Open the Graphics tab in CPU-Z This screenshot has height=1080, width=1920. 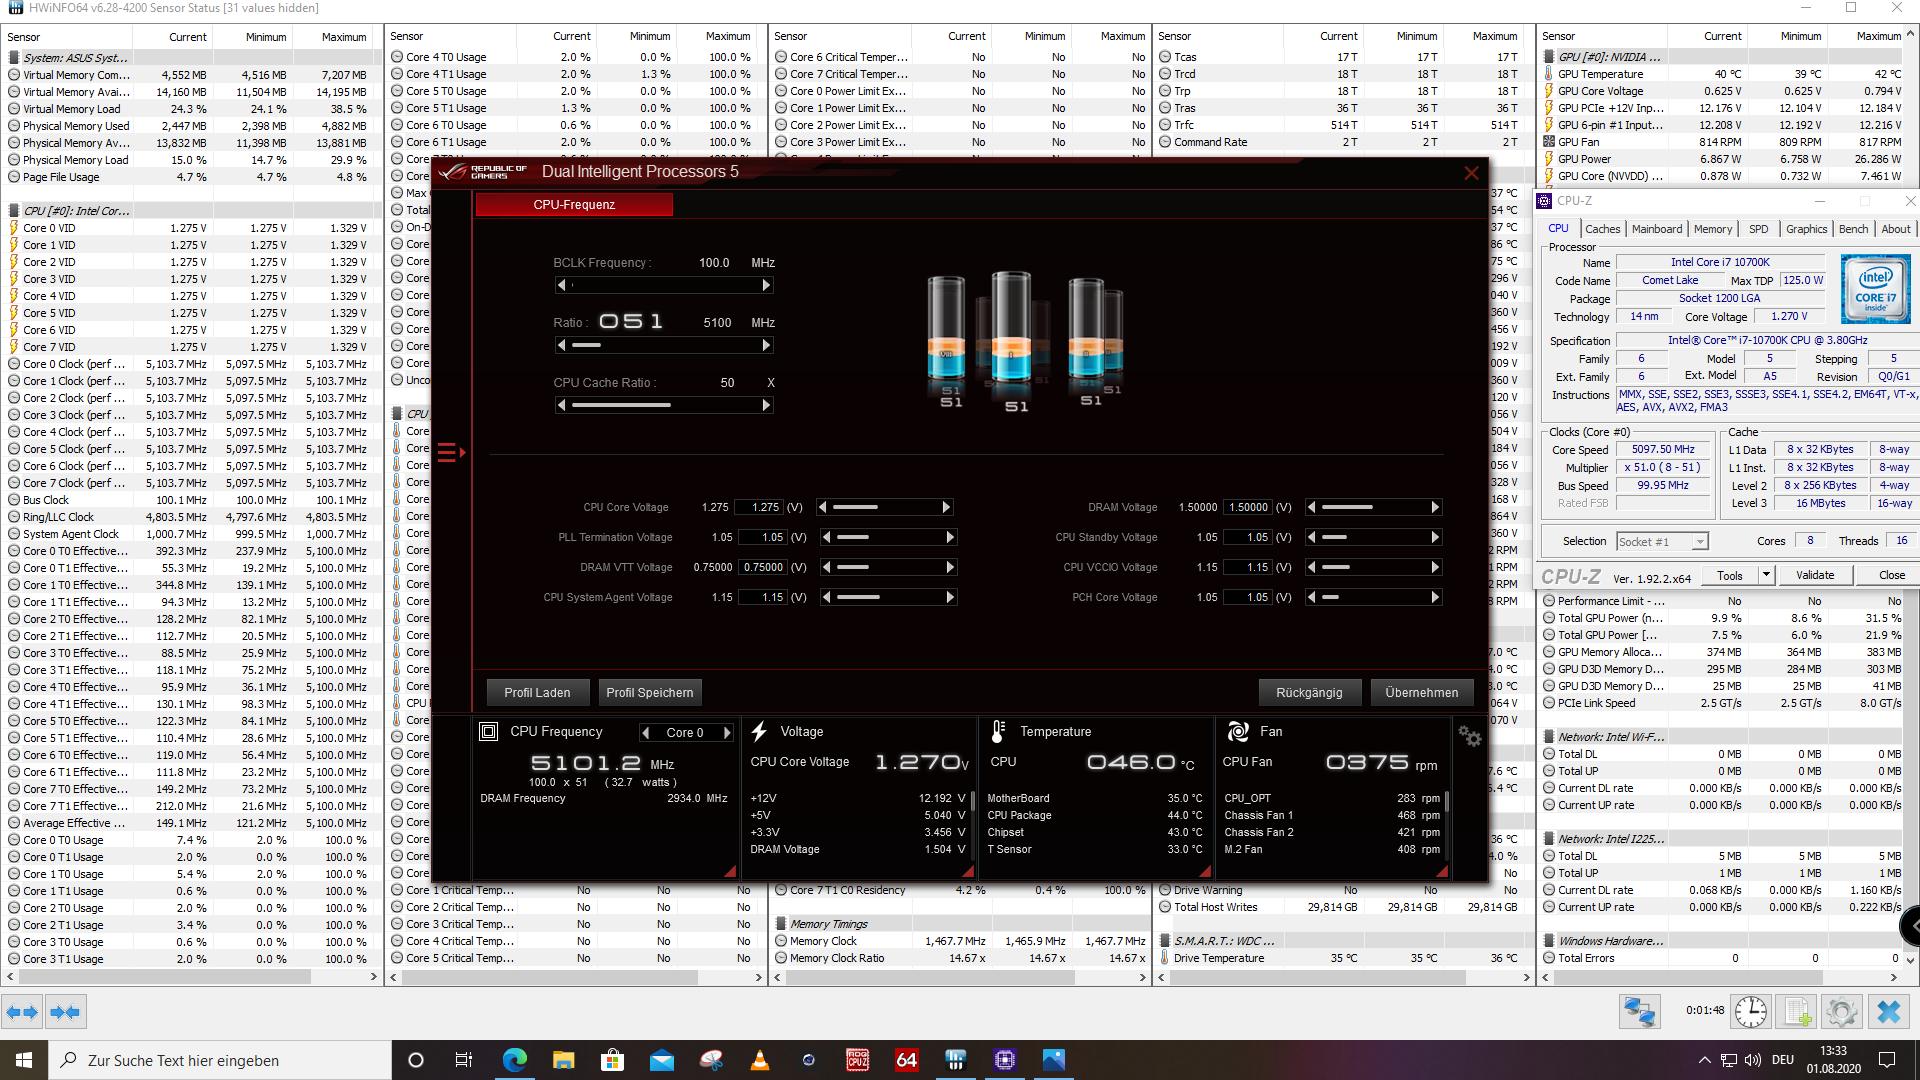tap(1807, 229)
